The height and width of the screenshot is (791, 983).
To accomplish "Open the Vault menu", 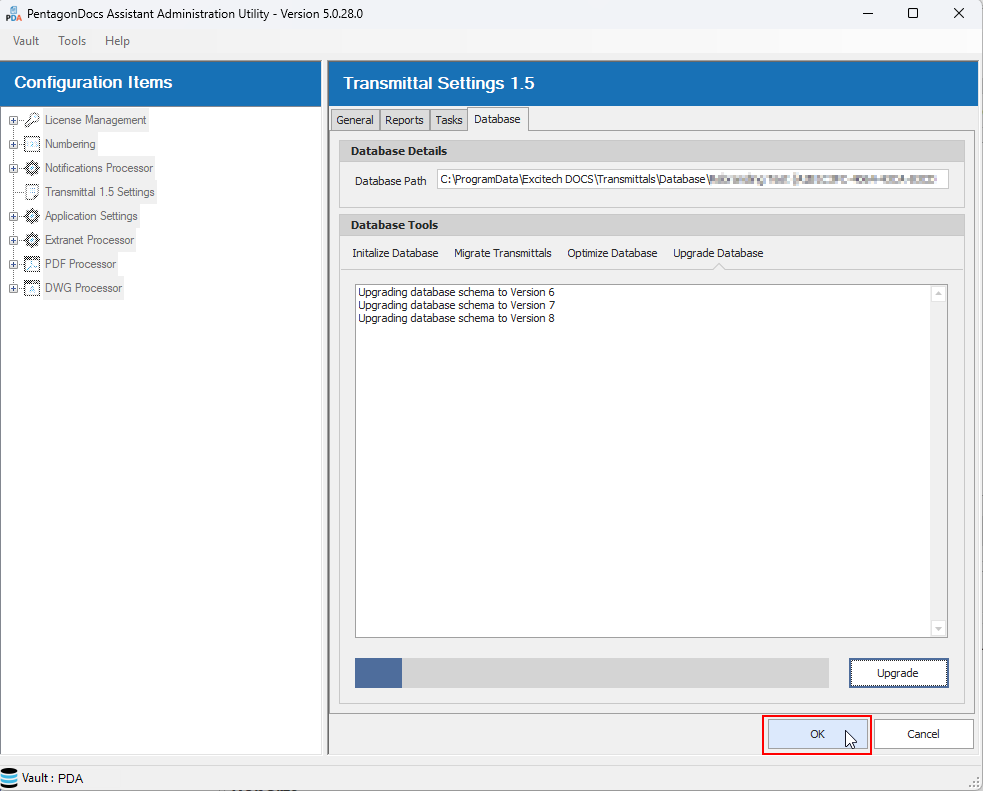I will (26, 41).
